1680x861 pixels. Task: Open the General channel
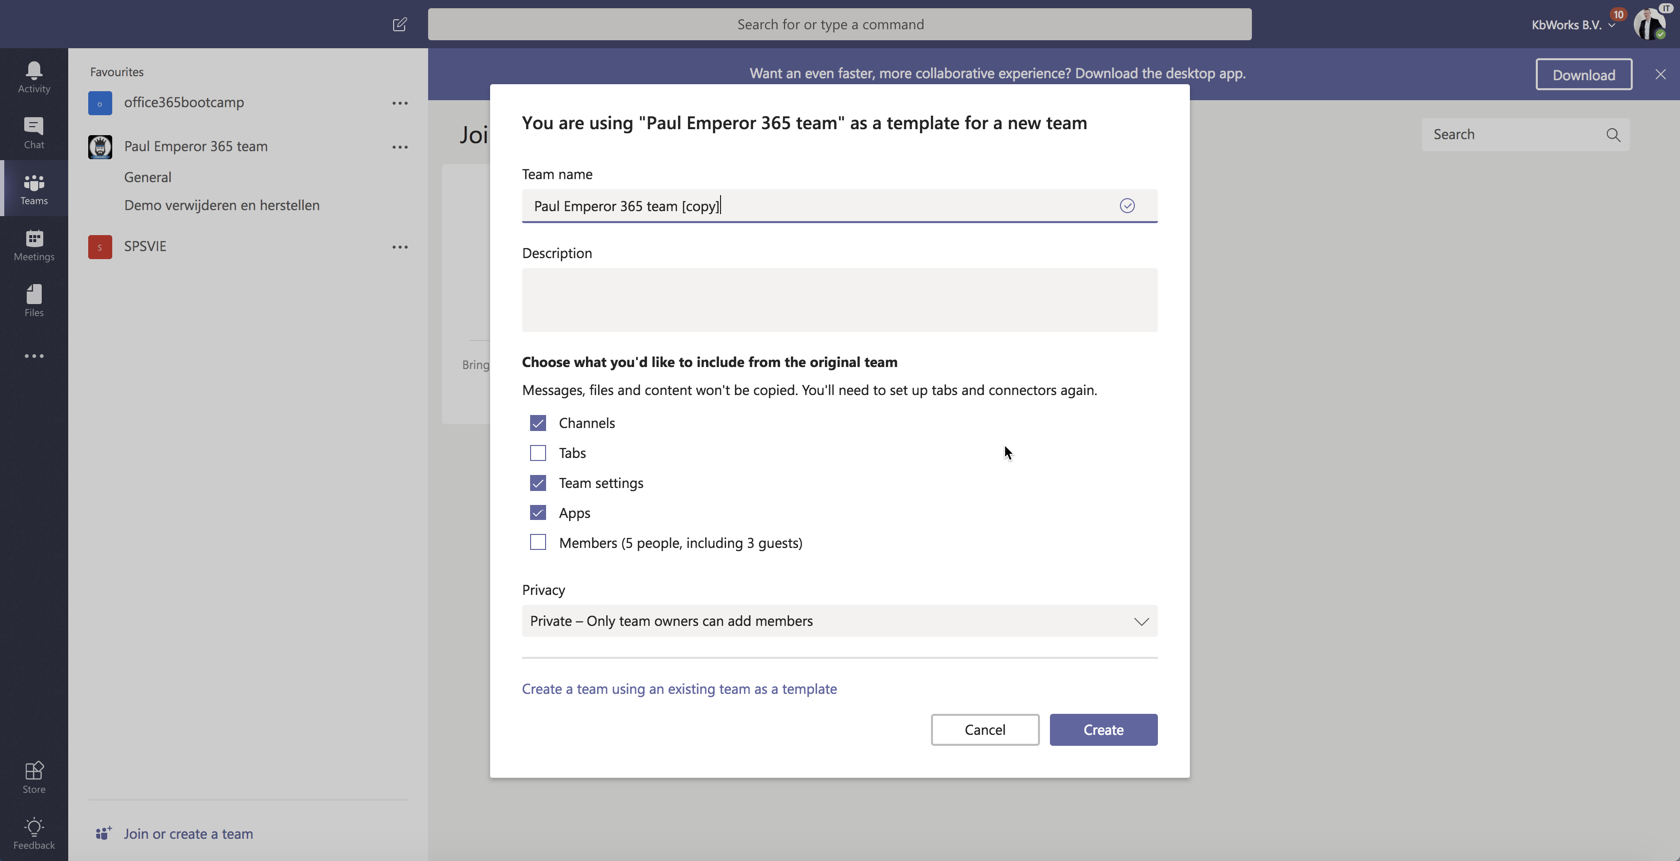(x=148, y=177)
